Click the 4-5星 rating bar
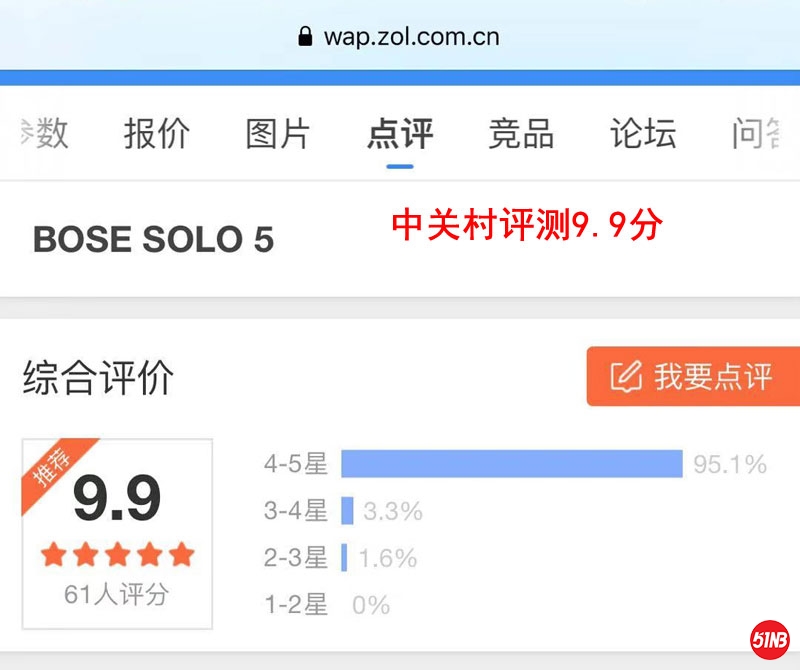800x670 pixels. point(511,464)
